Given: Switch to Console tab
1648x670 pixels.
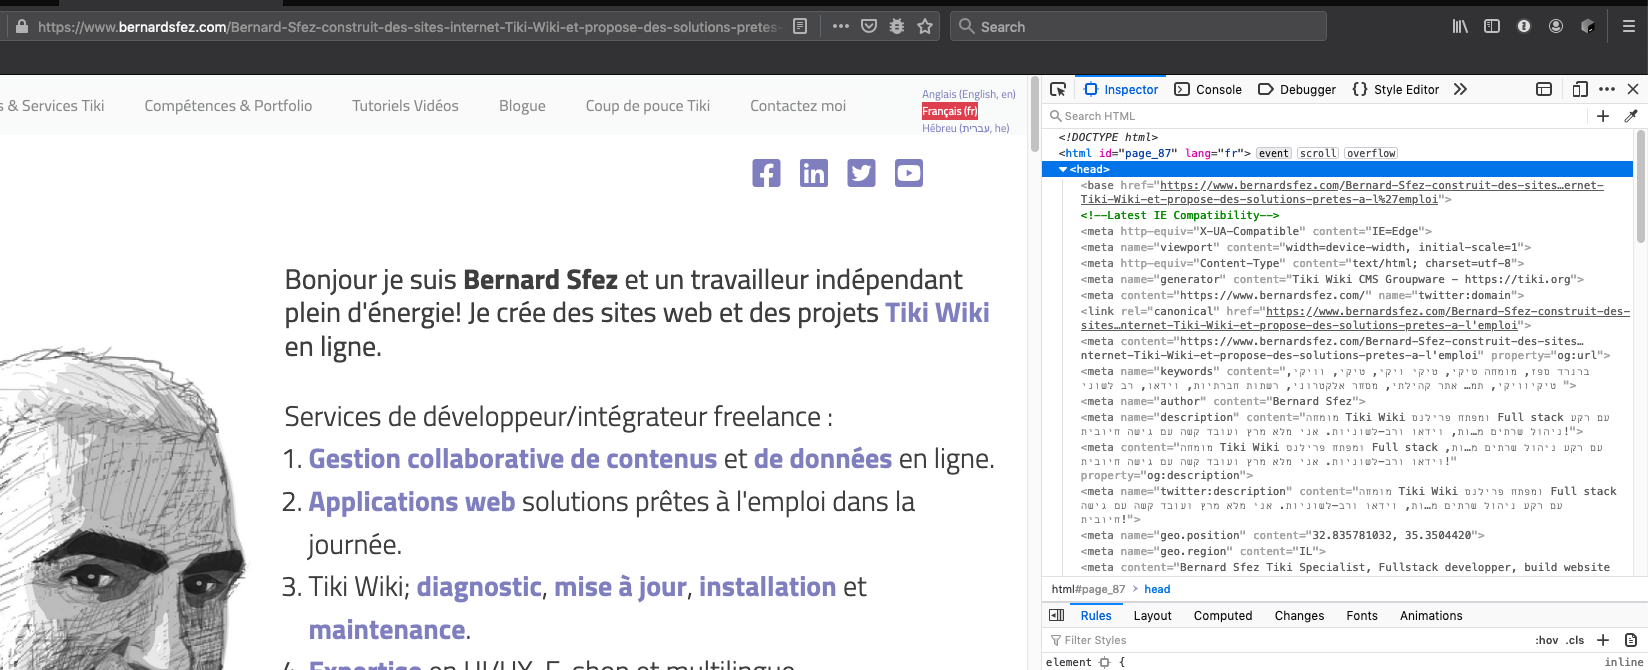Looking at the screenshot, I should click(1208, 89).
